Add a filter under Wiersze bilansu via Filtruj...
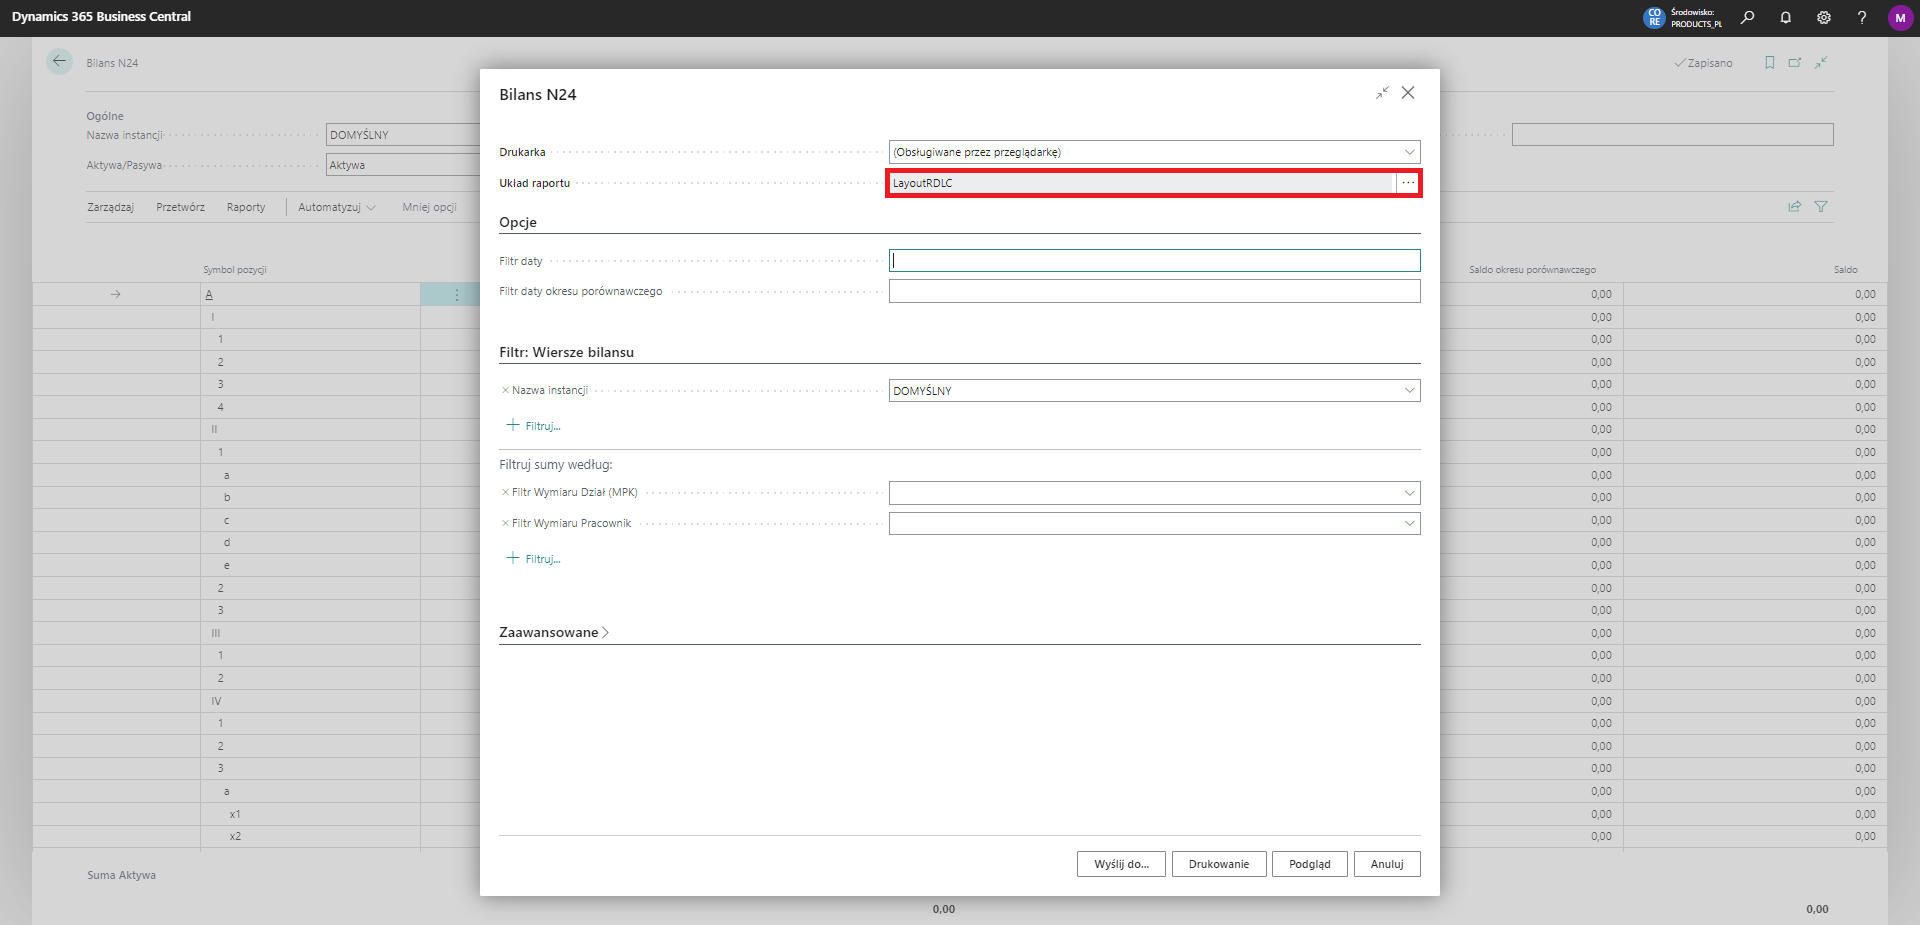Viewport: 1920px width, 925px height. click(x=534, y=426)
